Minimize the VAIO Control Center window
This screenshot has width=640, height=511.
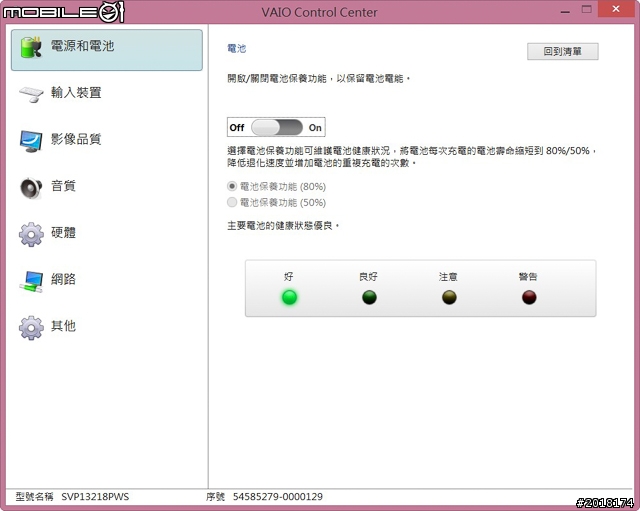(565, 10)
